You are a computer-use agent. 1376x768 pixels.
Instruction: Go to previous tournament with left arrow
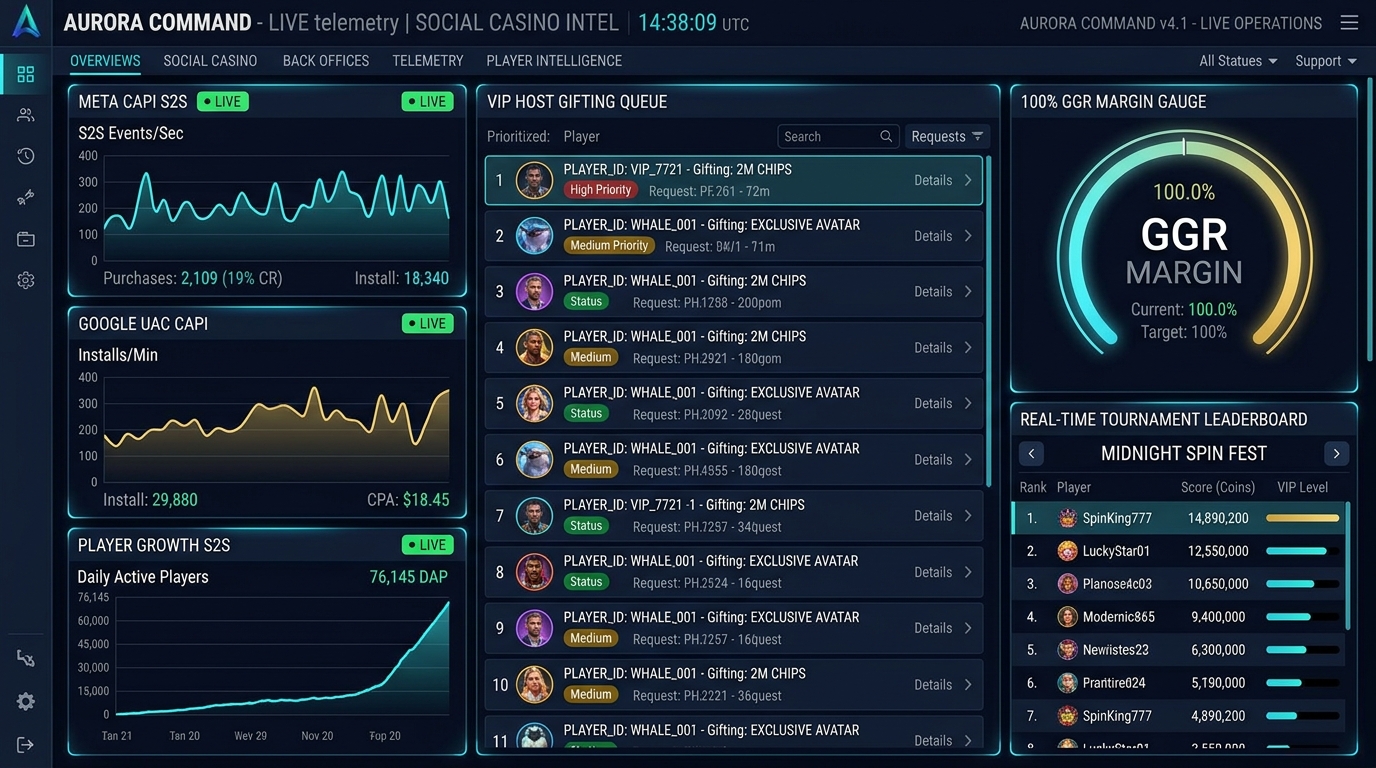1031,453
